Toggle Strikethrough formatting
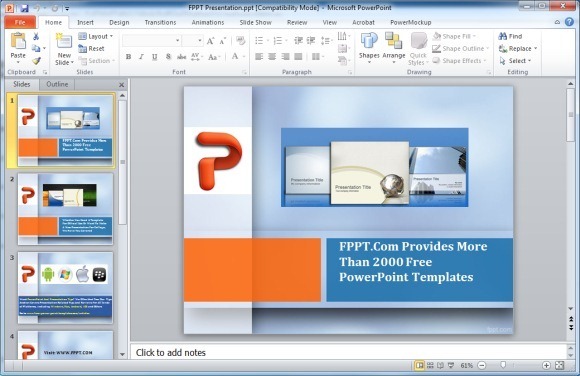 click(x=182, y=57)
